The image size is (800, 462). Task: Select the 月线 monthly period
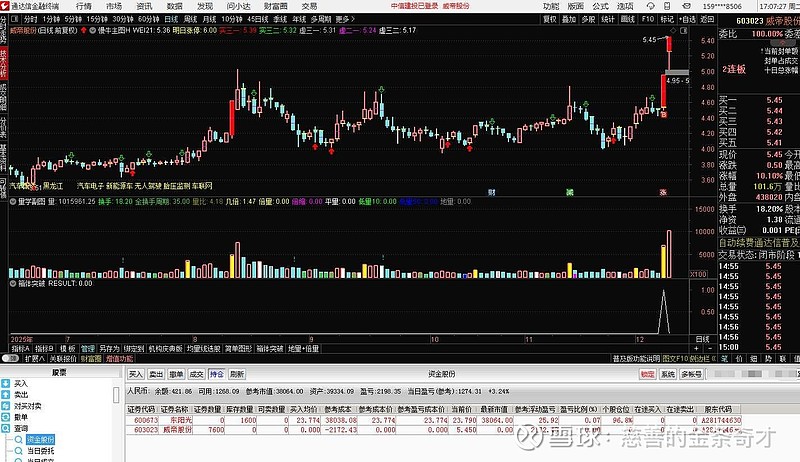(209, 19)
